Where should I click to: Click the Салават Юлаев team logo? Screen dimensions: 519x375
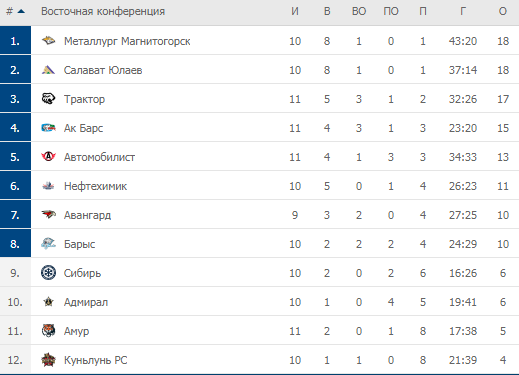[48, 70]
